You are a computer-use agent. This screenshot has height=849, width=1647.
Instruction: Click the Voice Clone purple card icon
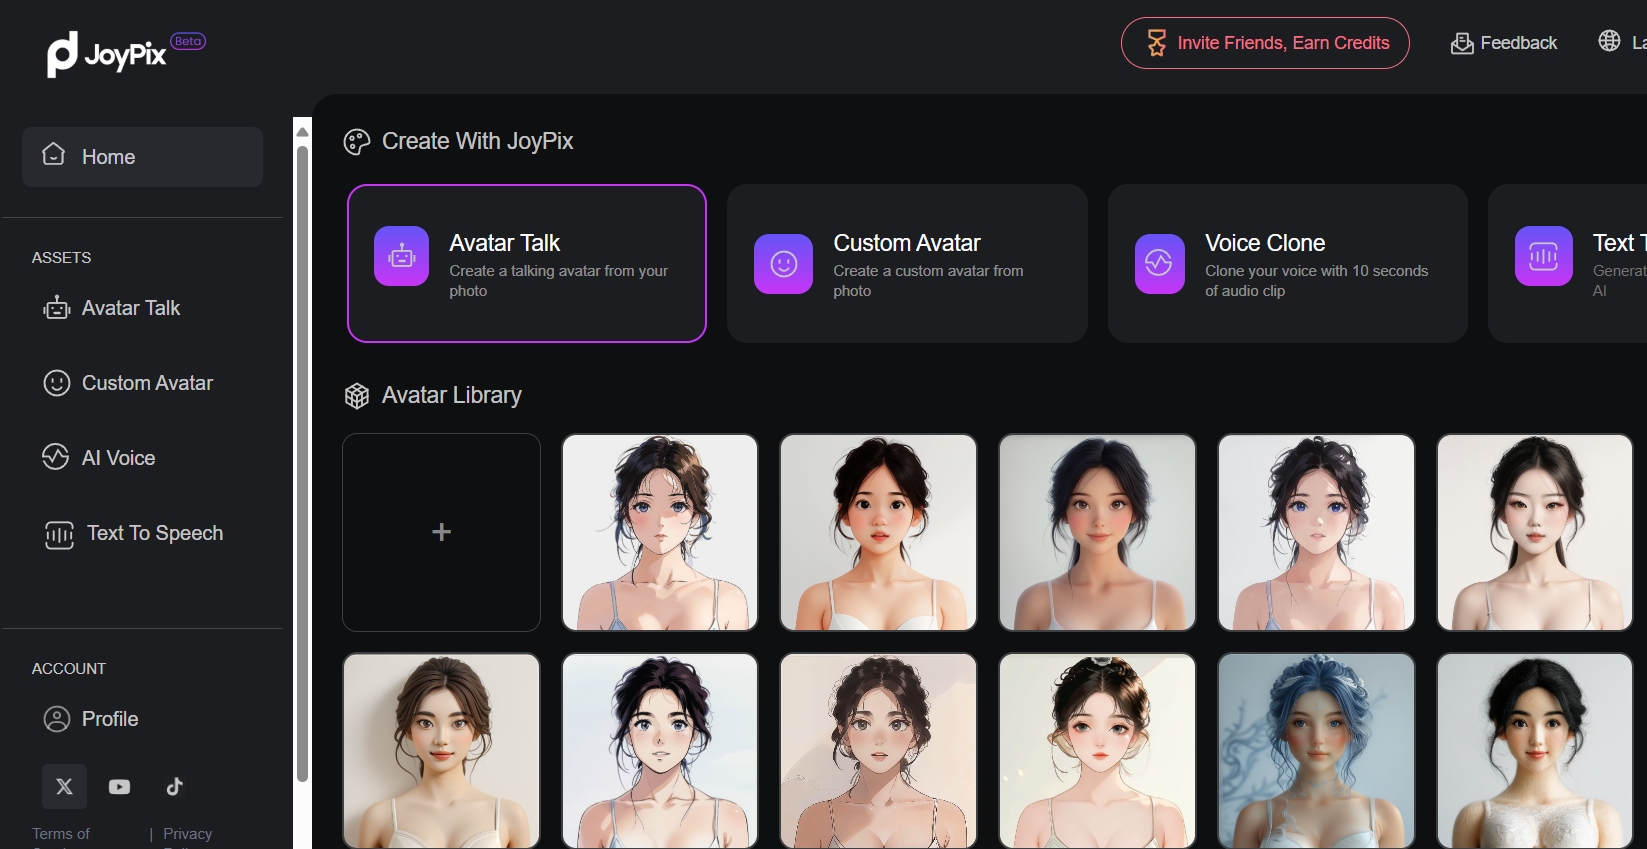(x=1159, y=264)
